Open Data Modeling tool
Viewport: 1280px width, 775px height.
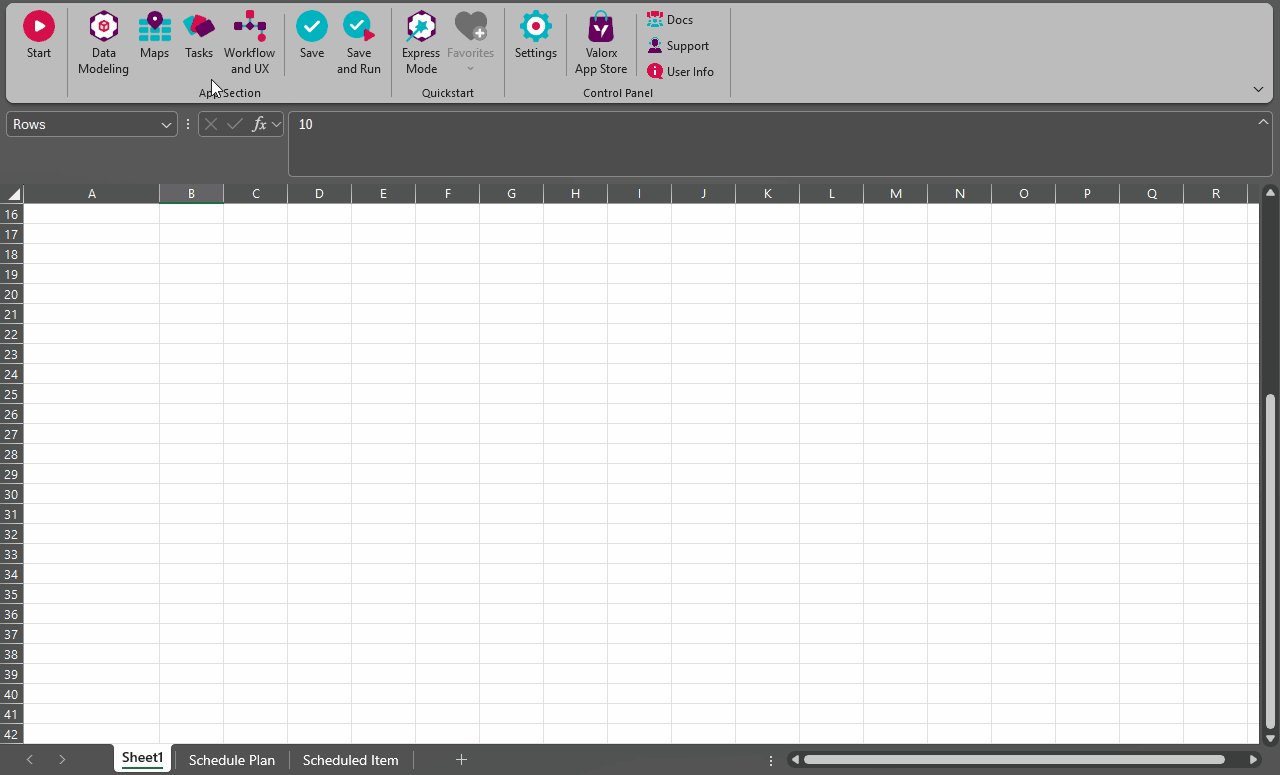[x=104, y=27]
